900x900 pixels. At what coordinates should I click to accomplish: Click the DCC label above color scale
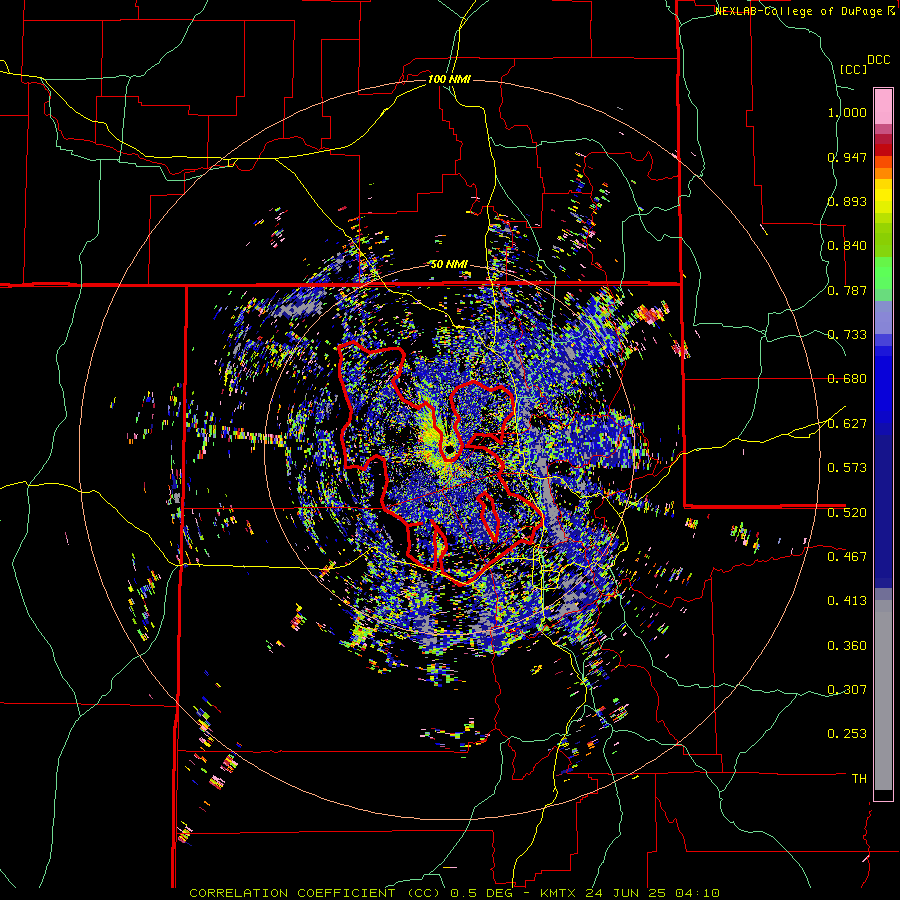tap(878, 60)
